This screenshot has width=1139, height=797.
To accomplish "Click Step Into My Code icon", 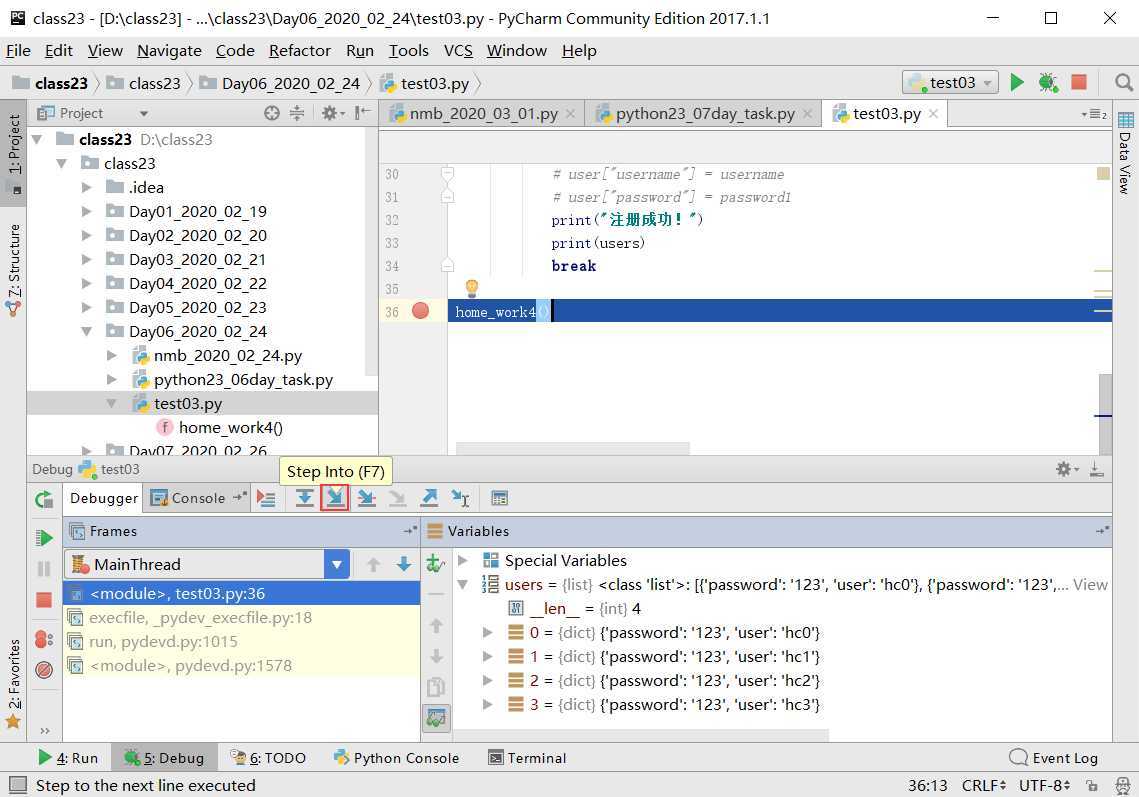I will [367, 498].
